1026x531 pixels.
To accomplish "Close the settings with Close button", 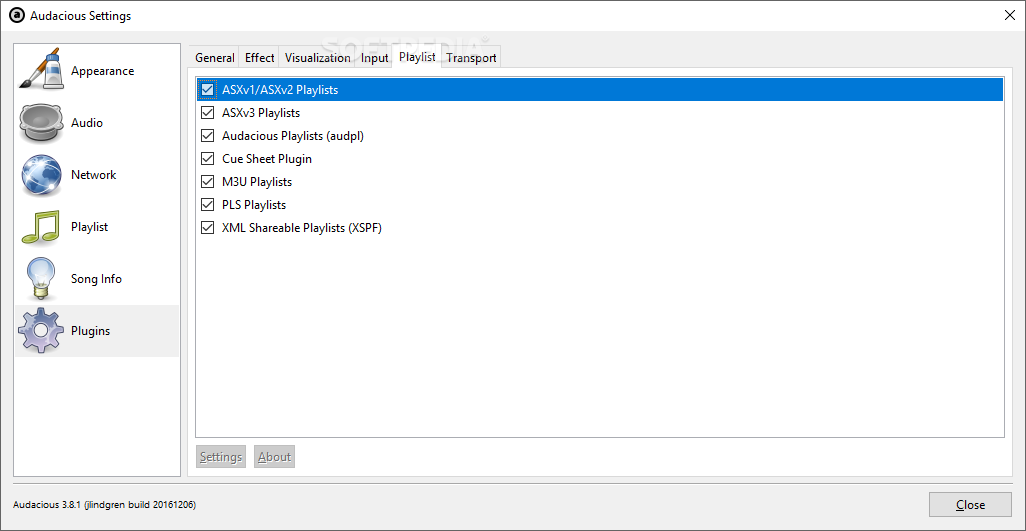I will coord(970,504).
